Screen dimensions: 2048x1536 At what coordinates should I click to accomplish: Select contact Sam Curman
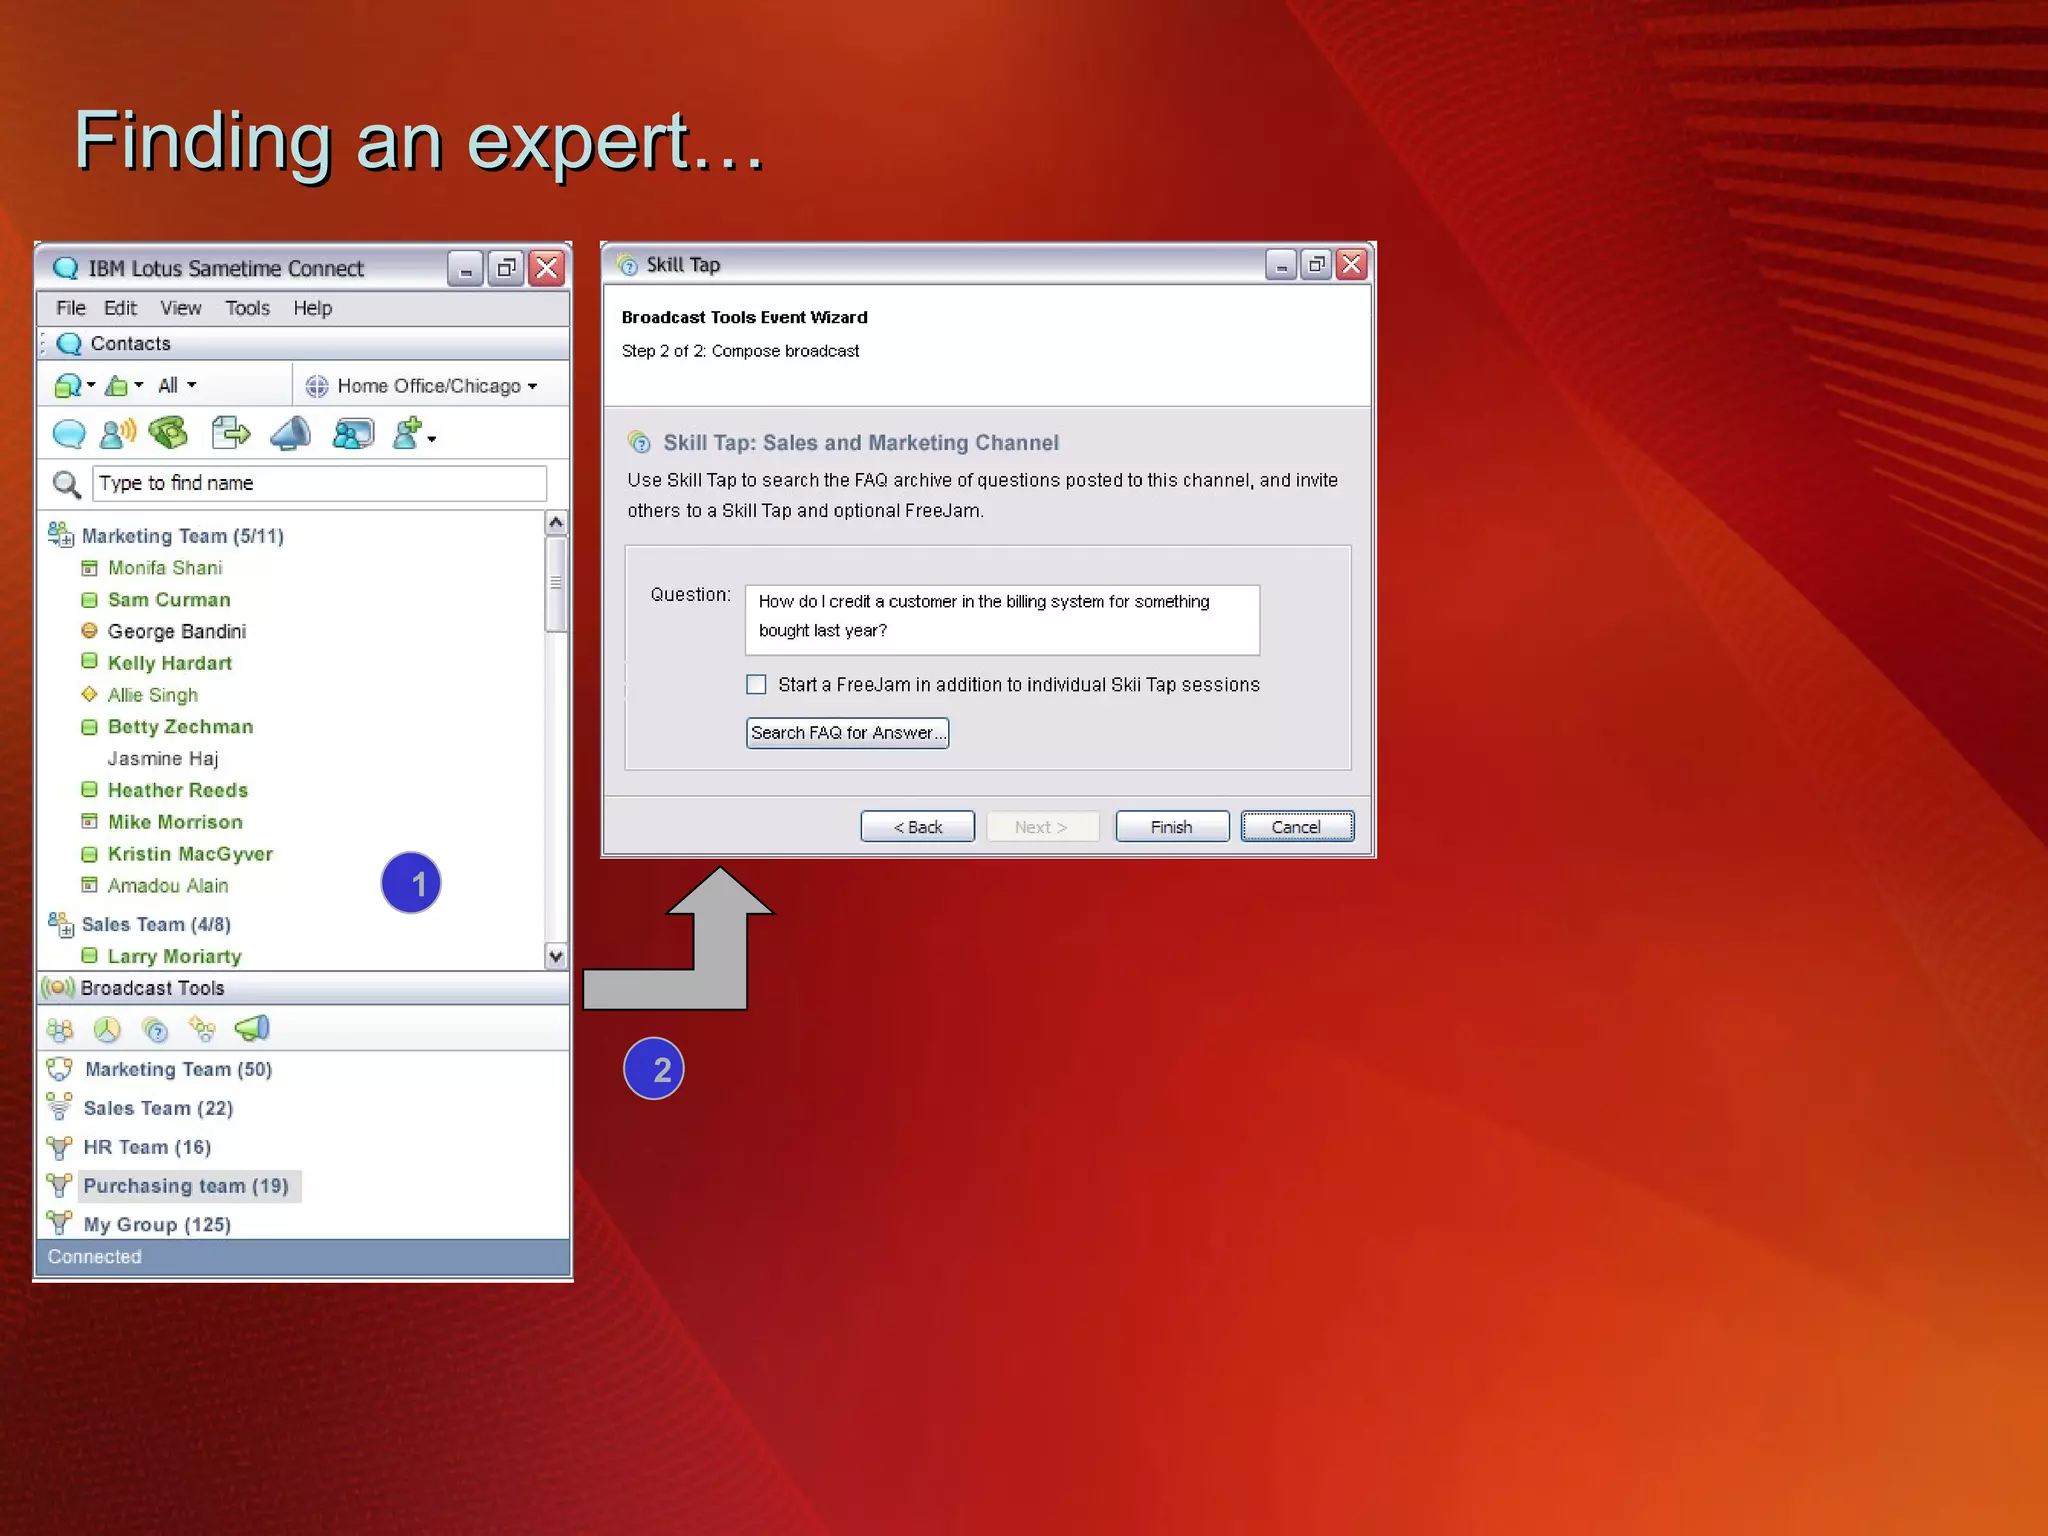[169, 600]
